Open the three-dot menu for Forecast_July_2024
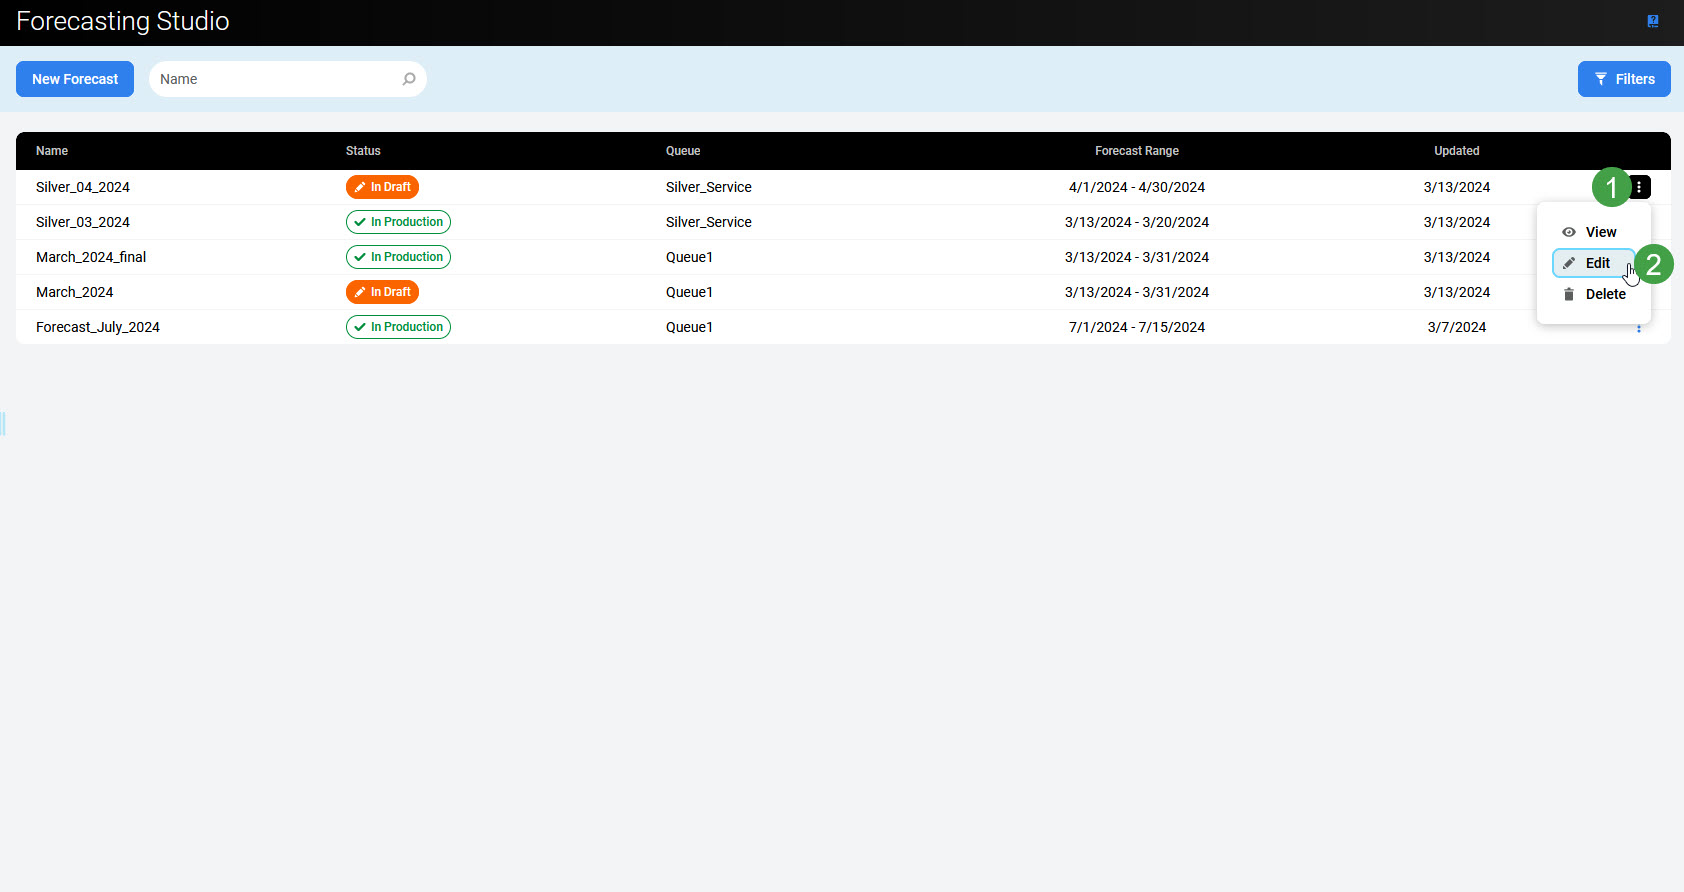This screenshot has width=1684, height=892. coord(1639,328)
